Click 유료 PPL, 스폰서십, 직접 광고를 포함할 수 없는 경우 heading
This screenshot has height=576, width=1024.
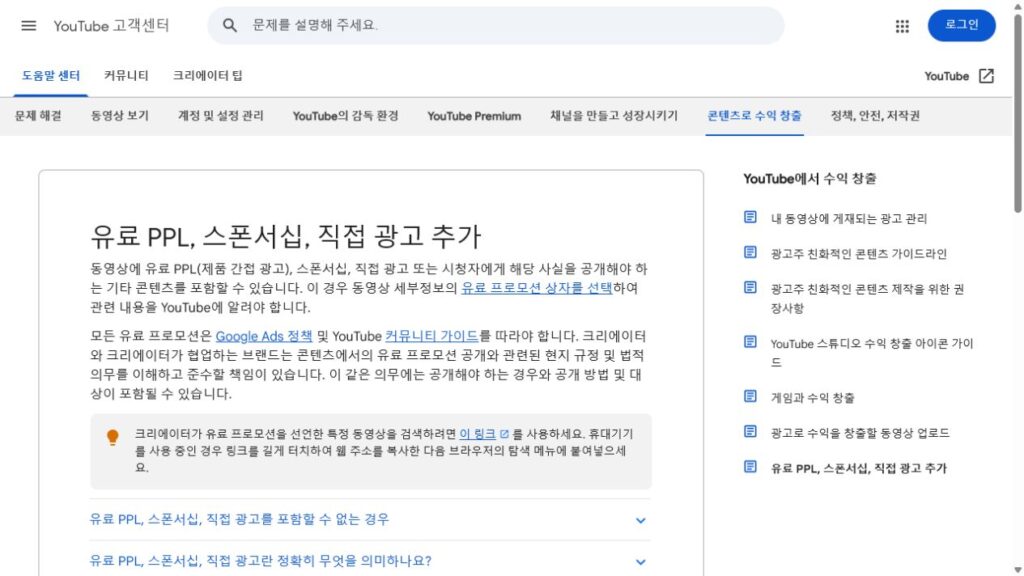tap(239, 519)
